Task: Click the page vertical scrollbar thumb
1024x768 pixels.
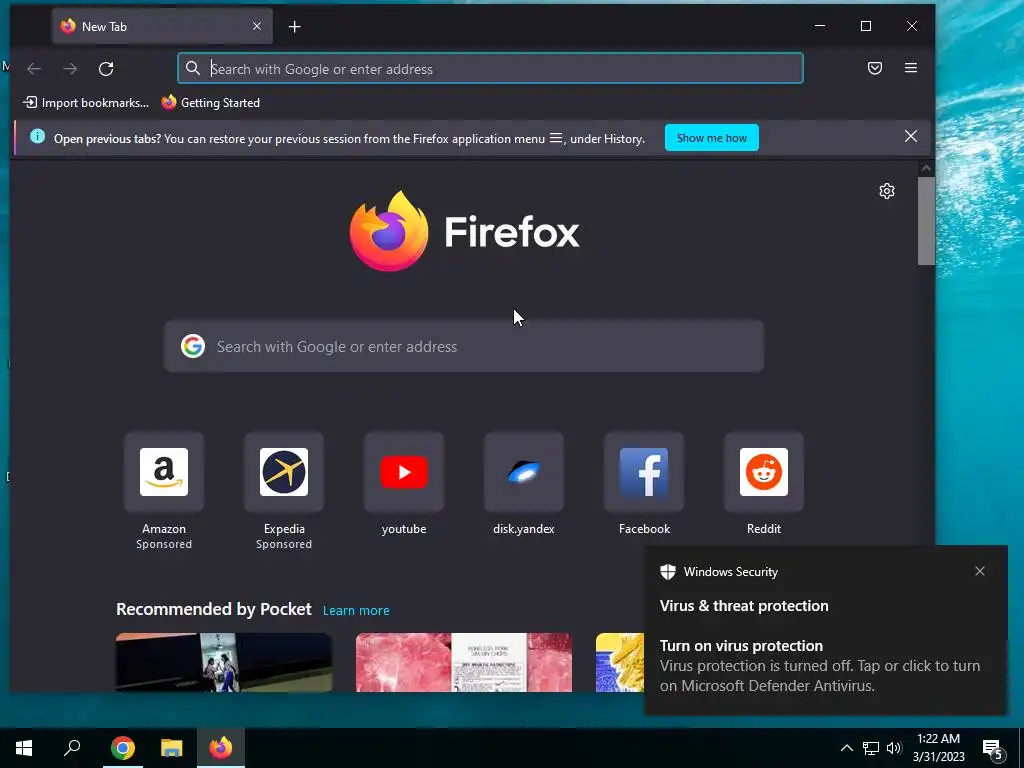Action: (926, 221)
